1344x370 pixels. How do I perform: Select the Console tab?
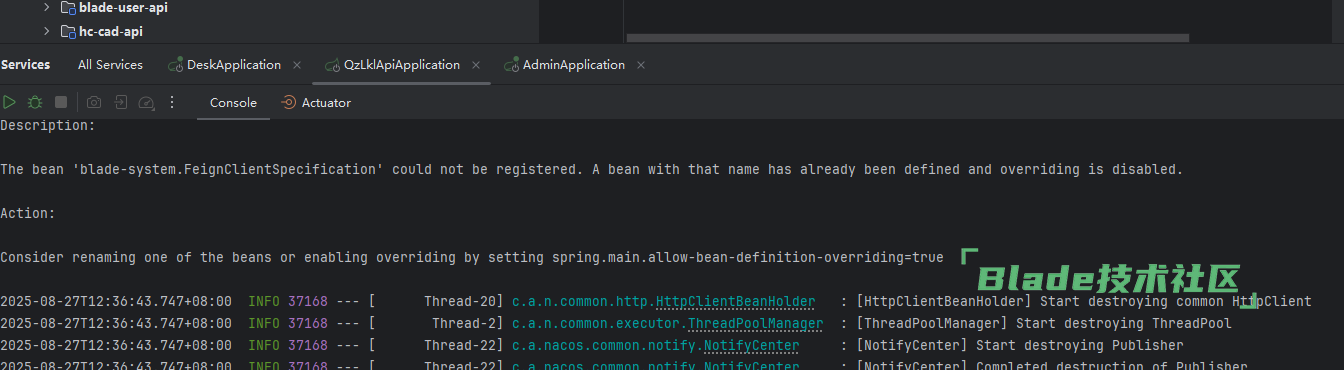point(233,102)
